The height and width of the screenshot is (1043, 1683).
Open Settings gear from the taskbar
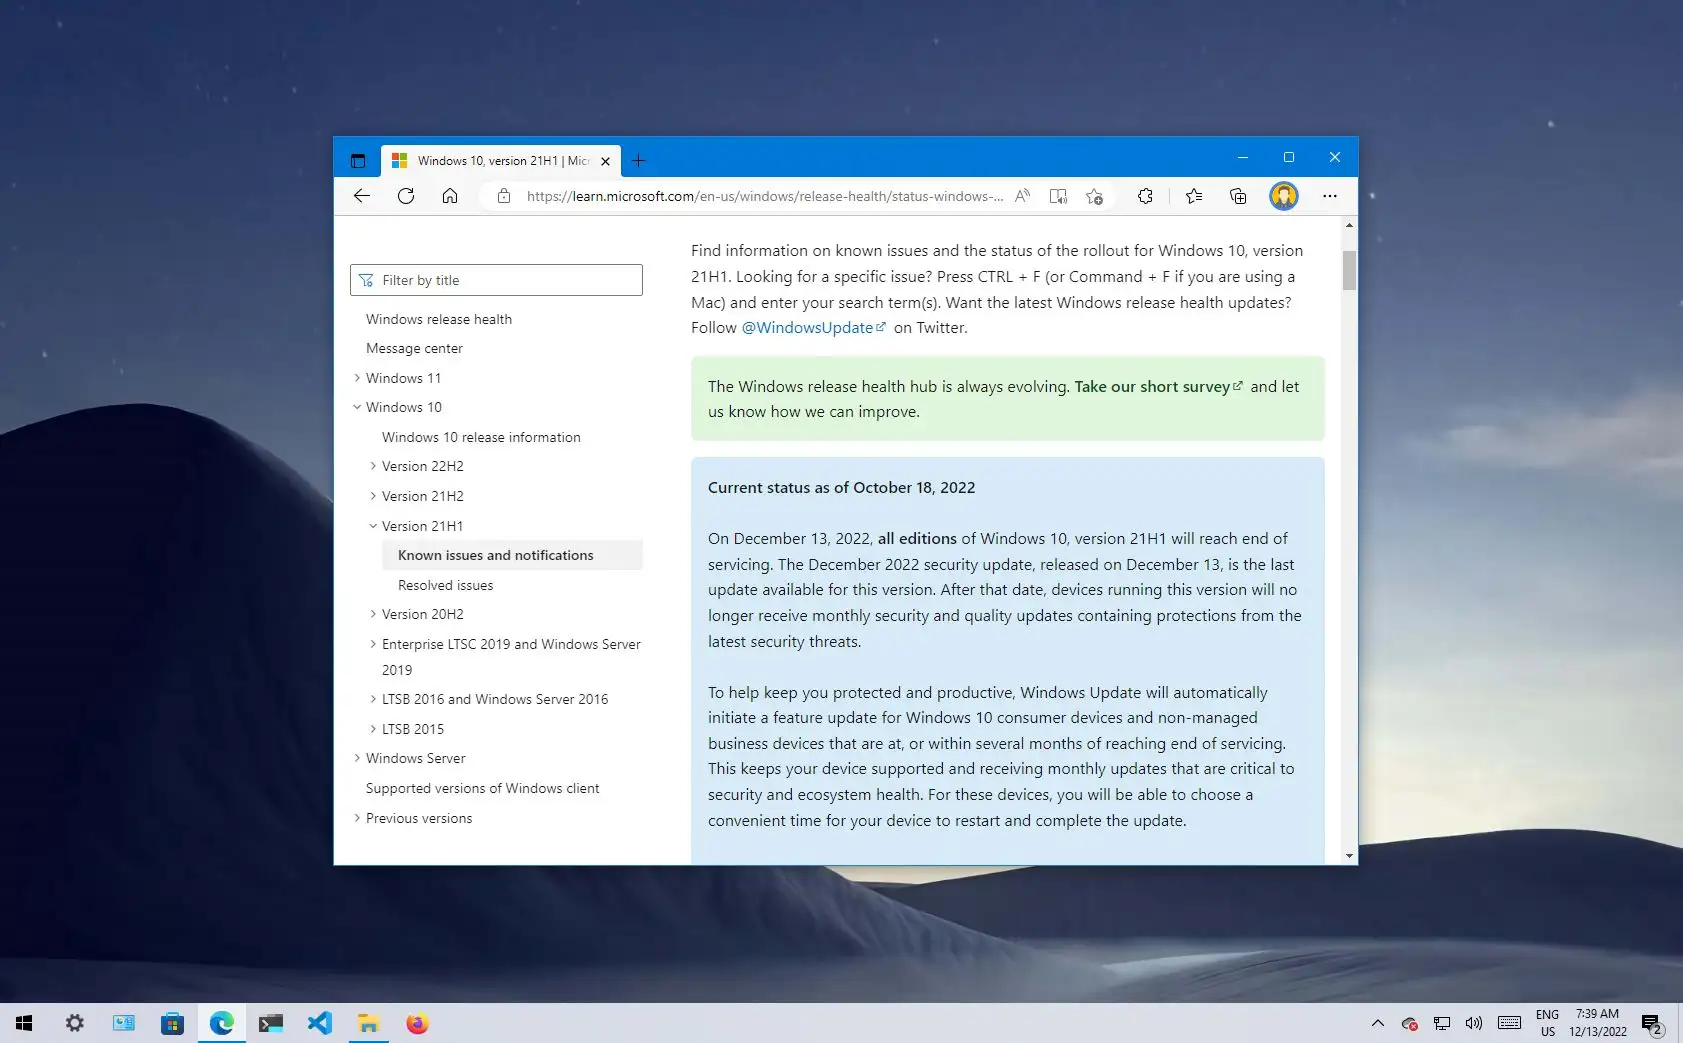click(75, 1023)
